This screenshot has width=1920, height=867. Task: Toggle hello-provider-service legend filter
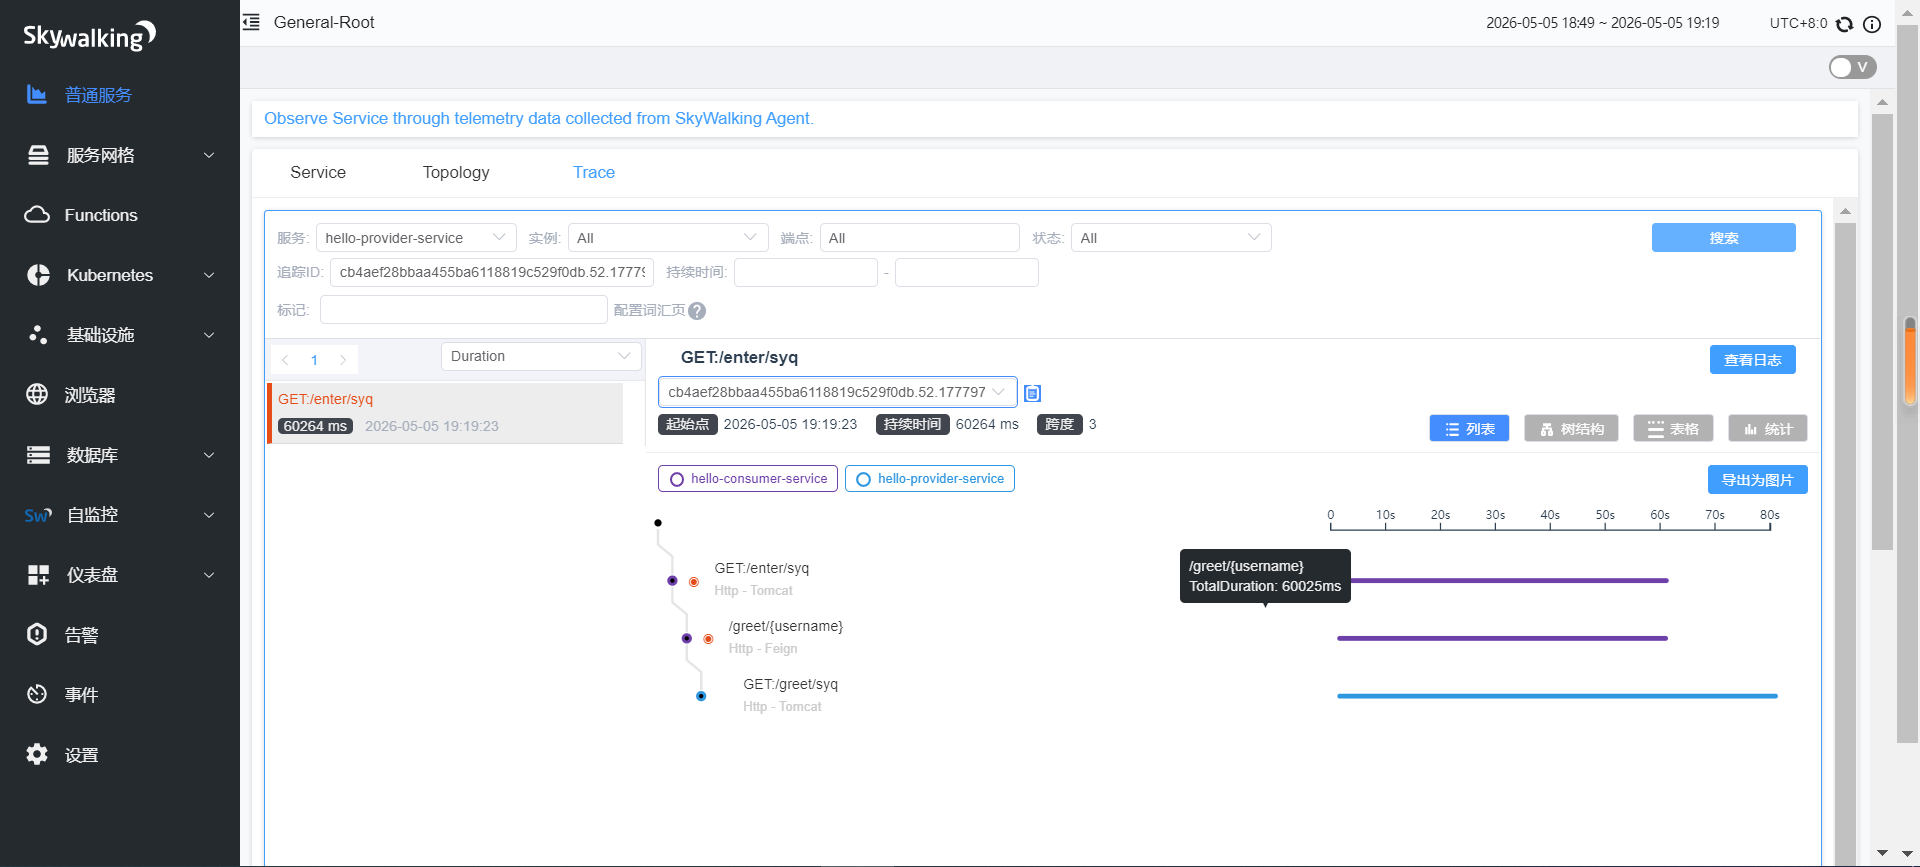(x=930, y=479)
